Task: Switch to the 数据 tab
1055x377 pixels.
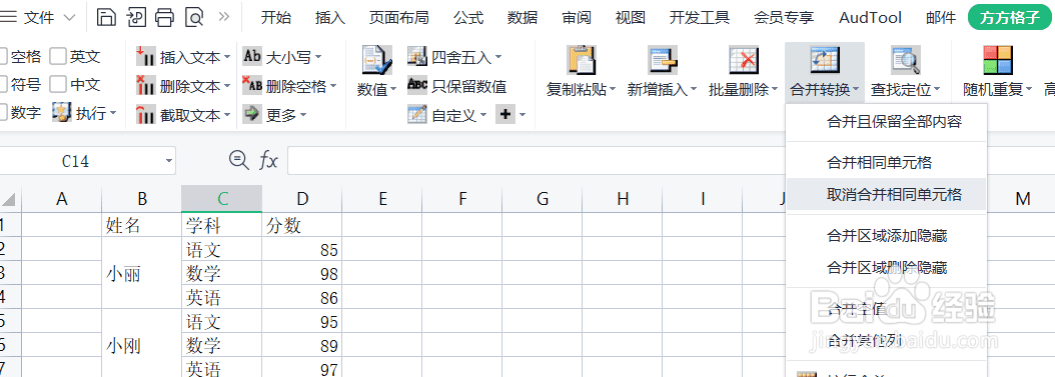Action: click(522, 18)
